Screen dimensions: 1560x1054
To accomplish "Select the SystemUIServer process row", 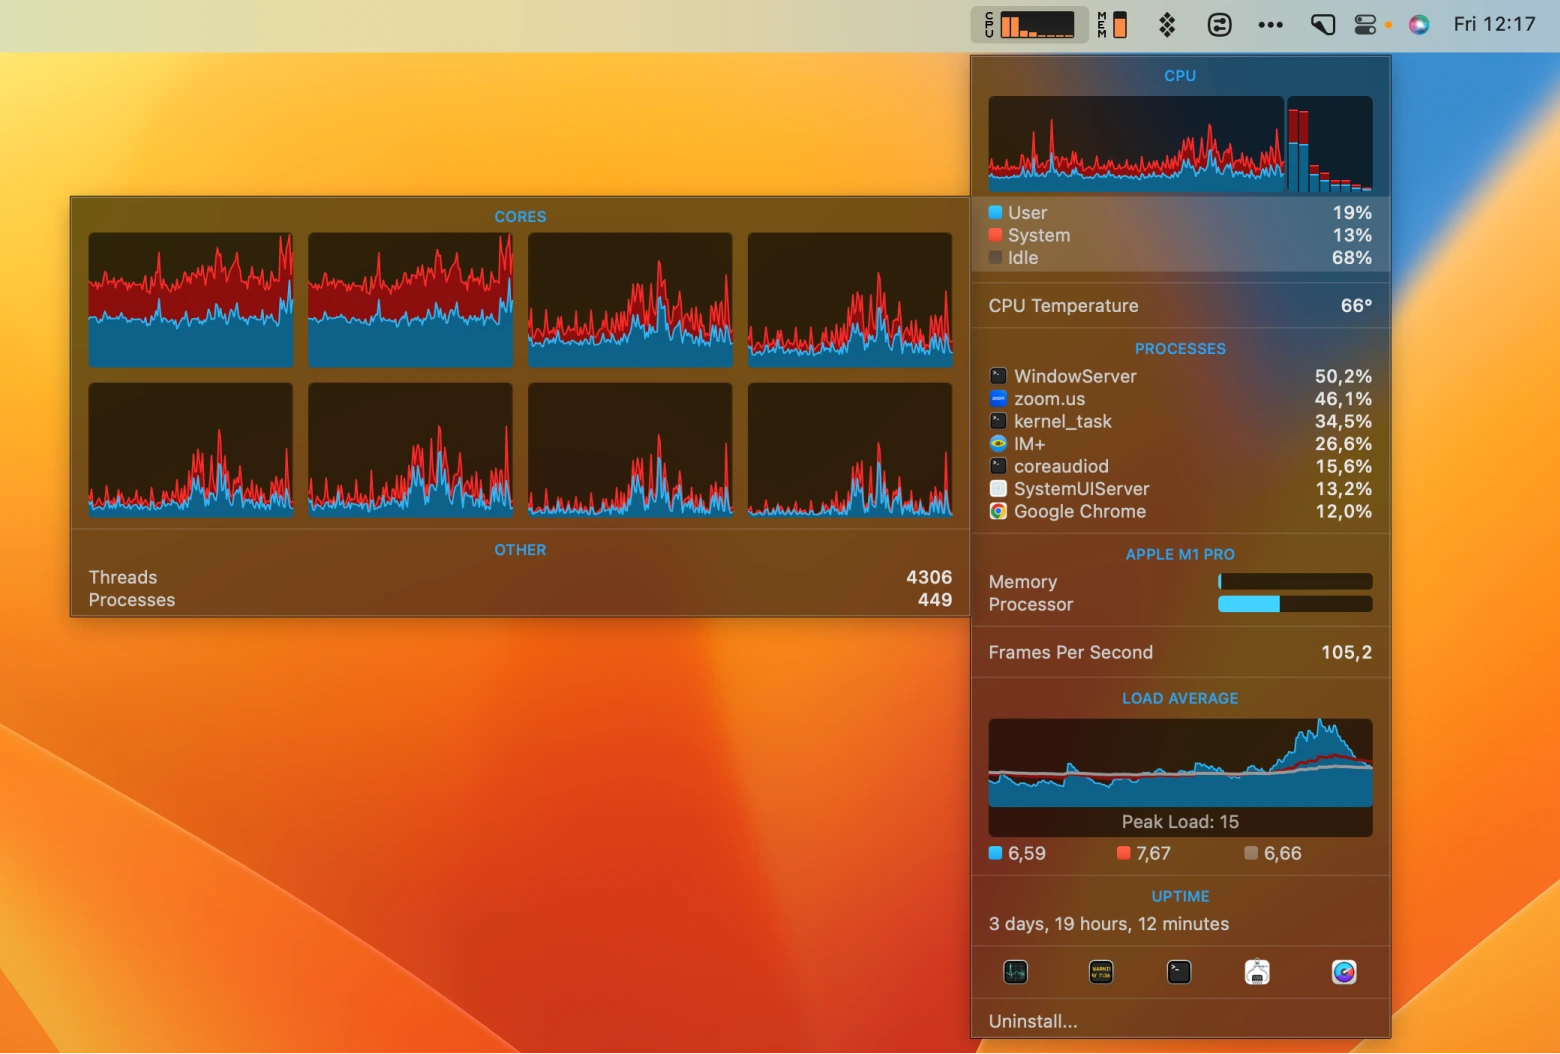I will 1180,489.
